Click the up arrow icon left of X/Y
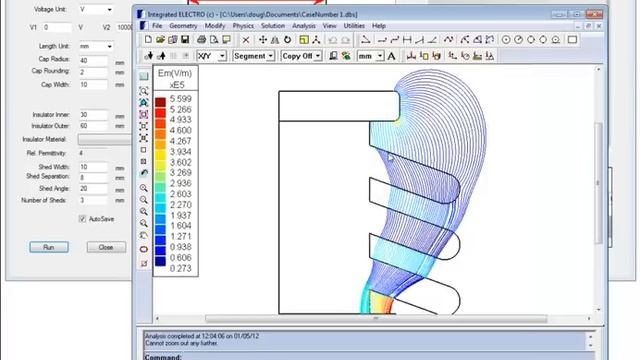Screen dimensions: 640x360 click(x=162, y=56)
